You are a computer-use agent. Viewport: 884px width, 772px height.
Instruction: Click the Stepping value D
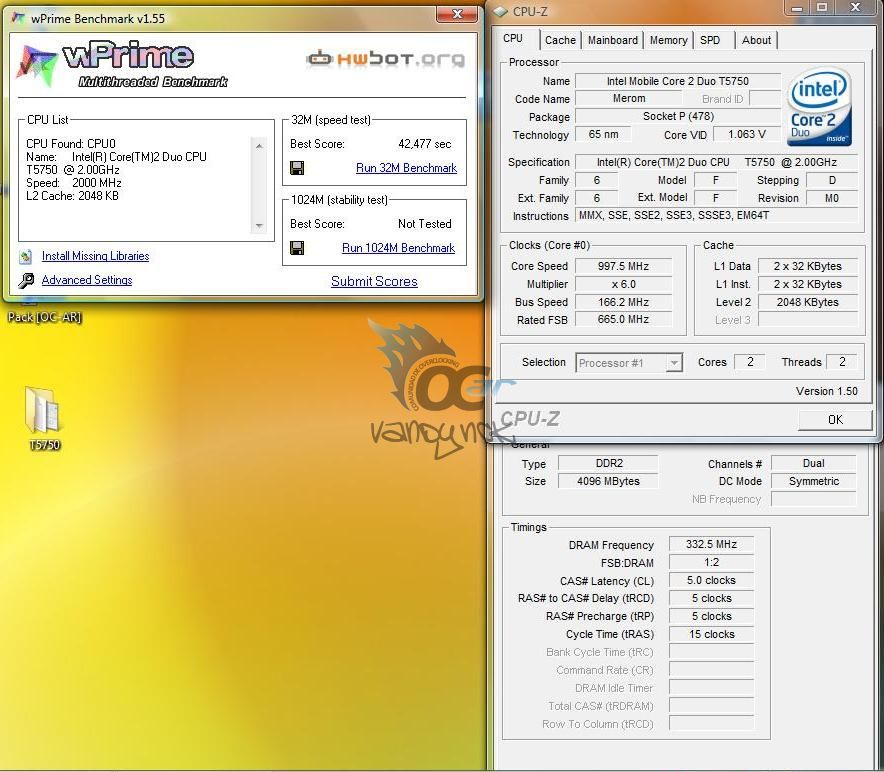[832, 180]
